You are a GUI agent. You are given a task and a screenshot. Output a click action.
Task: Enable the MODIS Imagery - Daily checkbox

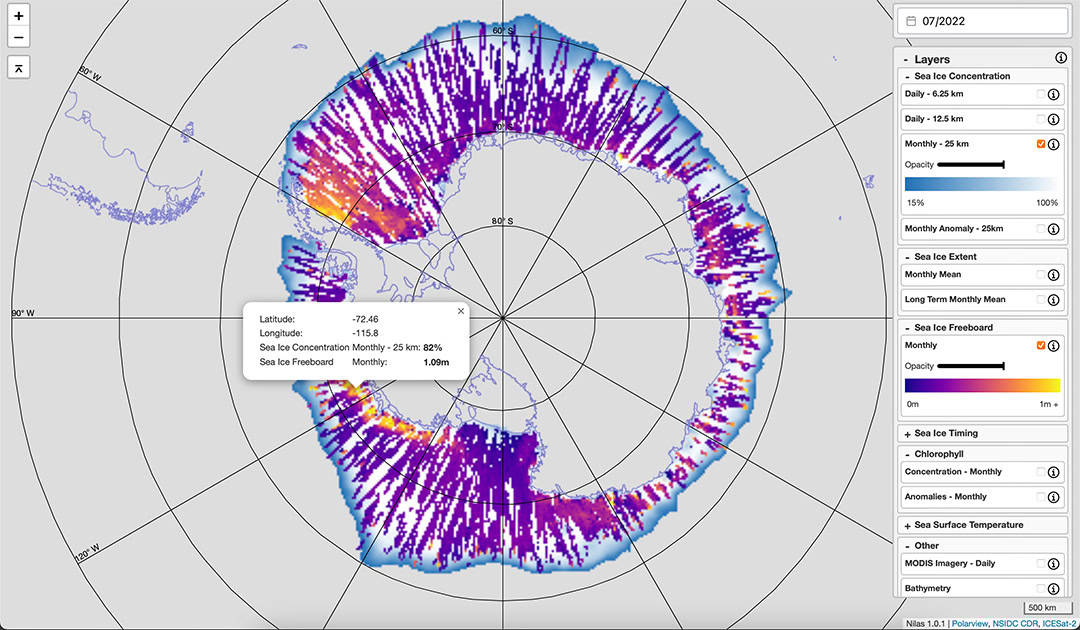[1040, 563]
